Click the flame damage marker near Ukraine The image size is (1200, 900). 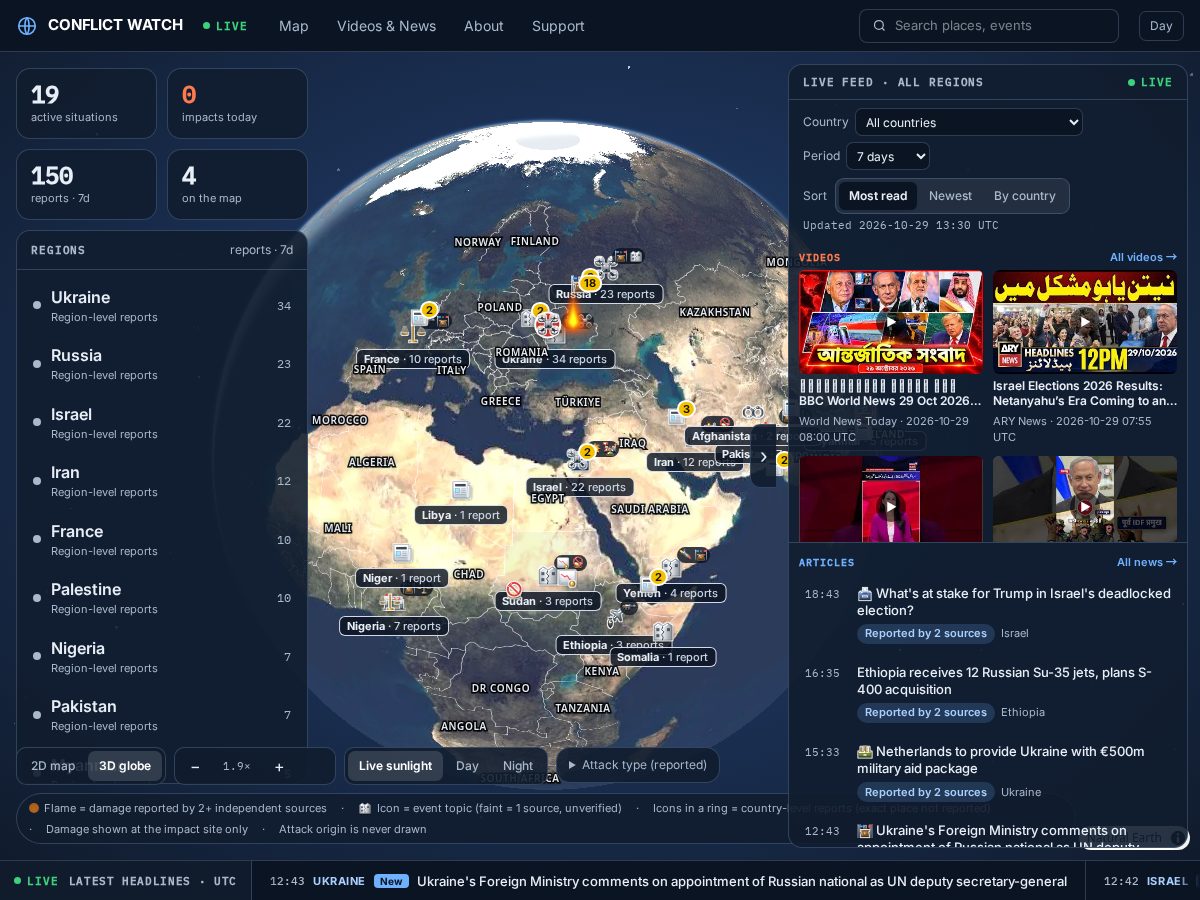coord(573,316)
